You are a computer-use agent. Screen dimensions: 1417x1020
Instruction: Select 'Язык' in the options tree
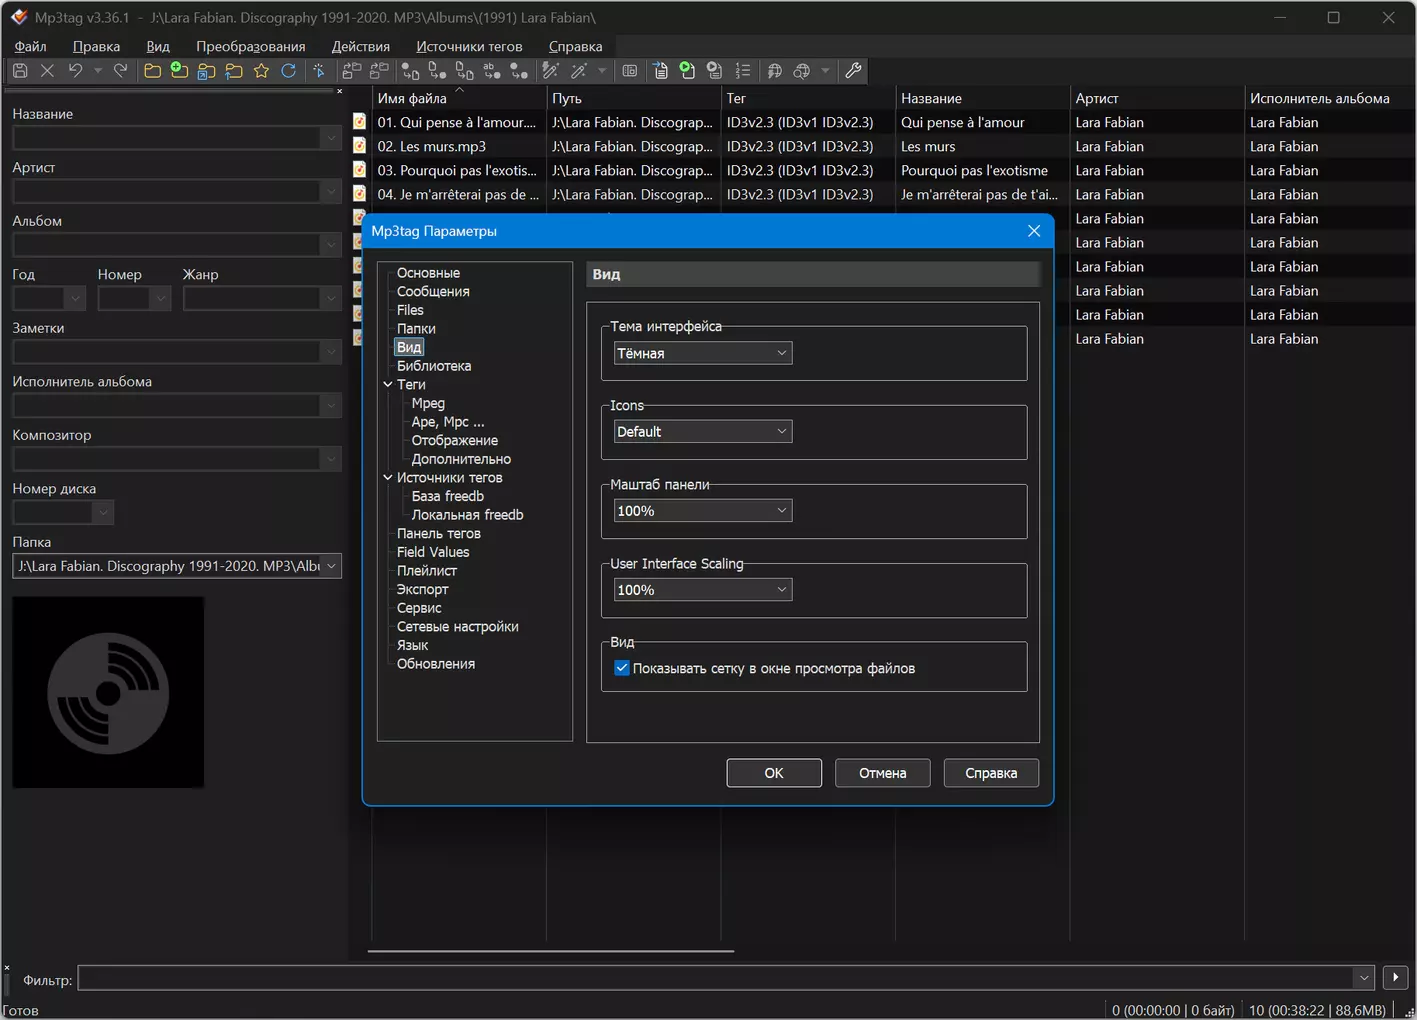point(412,645)
